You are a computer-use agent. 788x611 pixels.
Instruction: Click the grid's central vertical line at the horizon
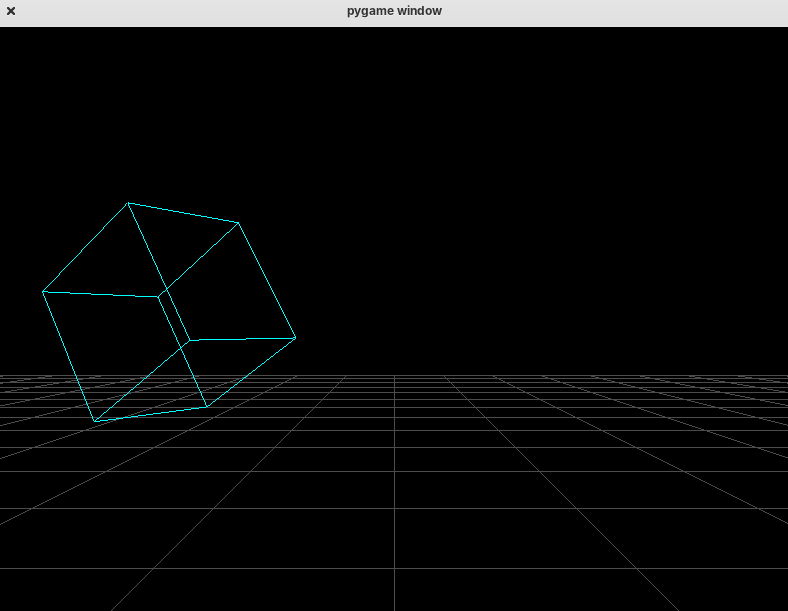click(394, 376)
